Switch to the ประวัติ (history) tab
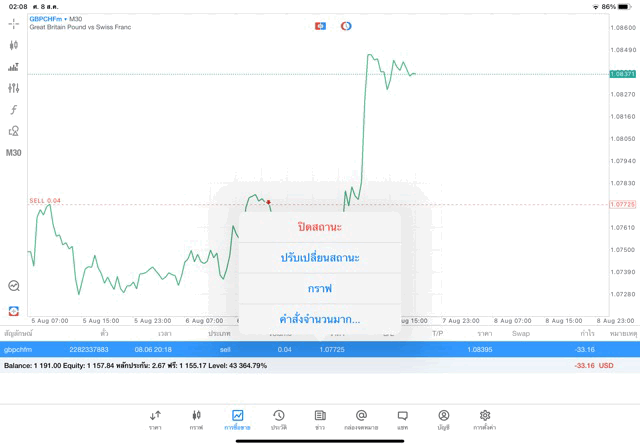This screenshot has height=447, width=640. pyautogui.click(x=278, y=418)
